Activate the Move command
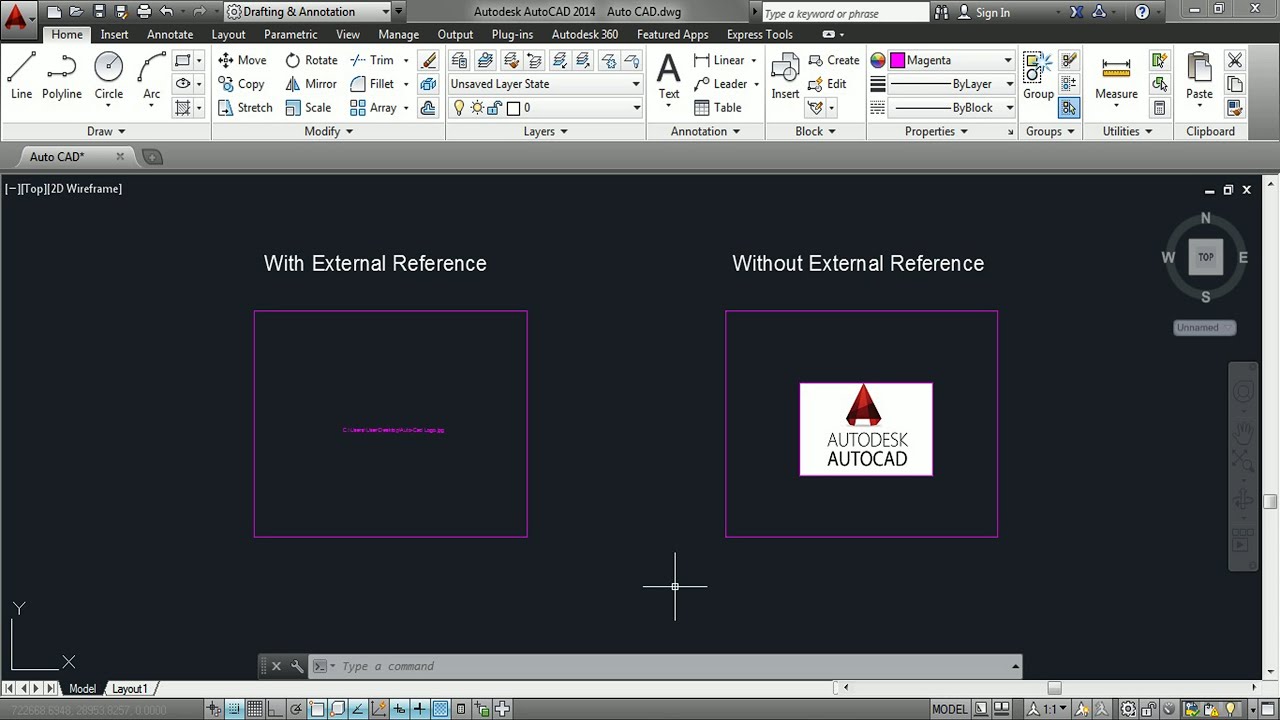 click(x=242, y=60)
